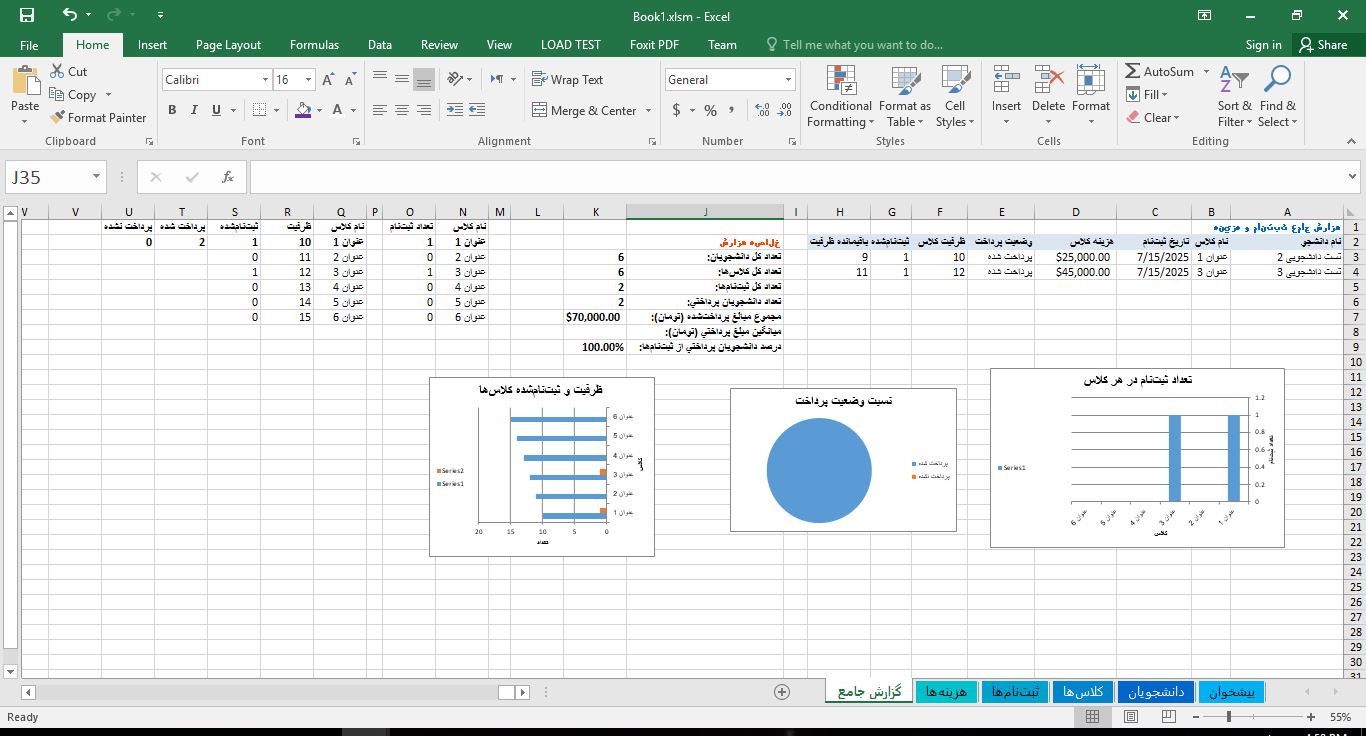This screenshot has height=736, width=1366.
Task: Click the Undo arrow icon
Action: click(x=69, y=15)
